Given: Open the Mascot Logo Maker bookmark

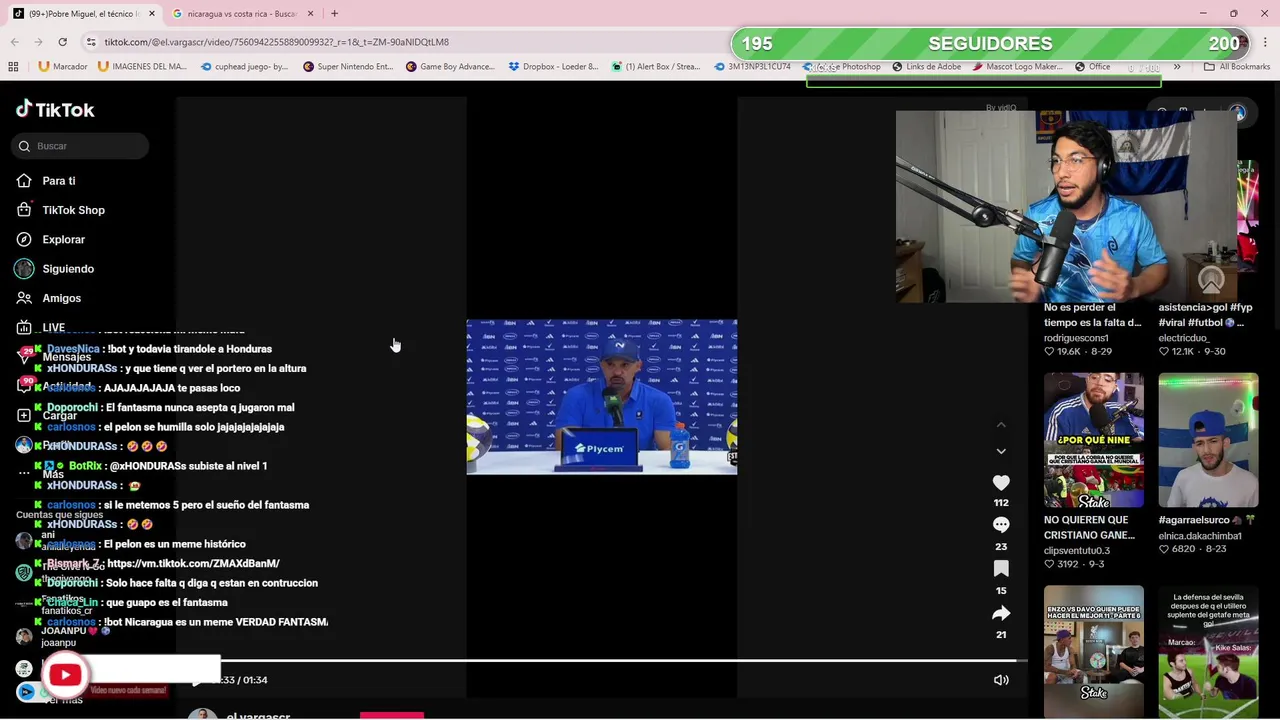Looking at the screenshot, I should tap(1017, 67).
